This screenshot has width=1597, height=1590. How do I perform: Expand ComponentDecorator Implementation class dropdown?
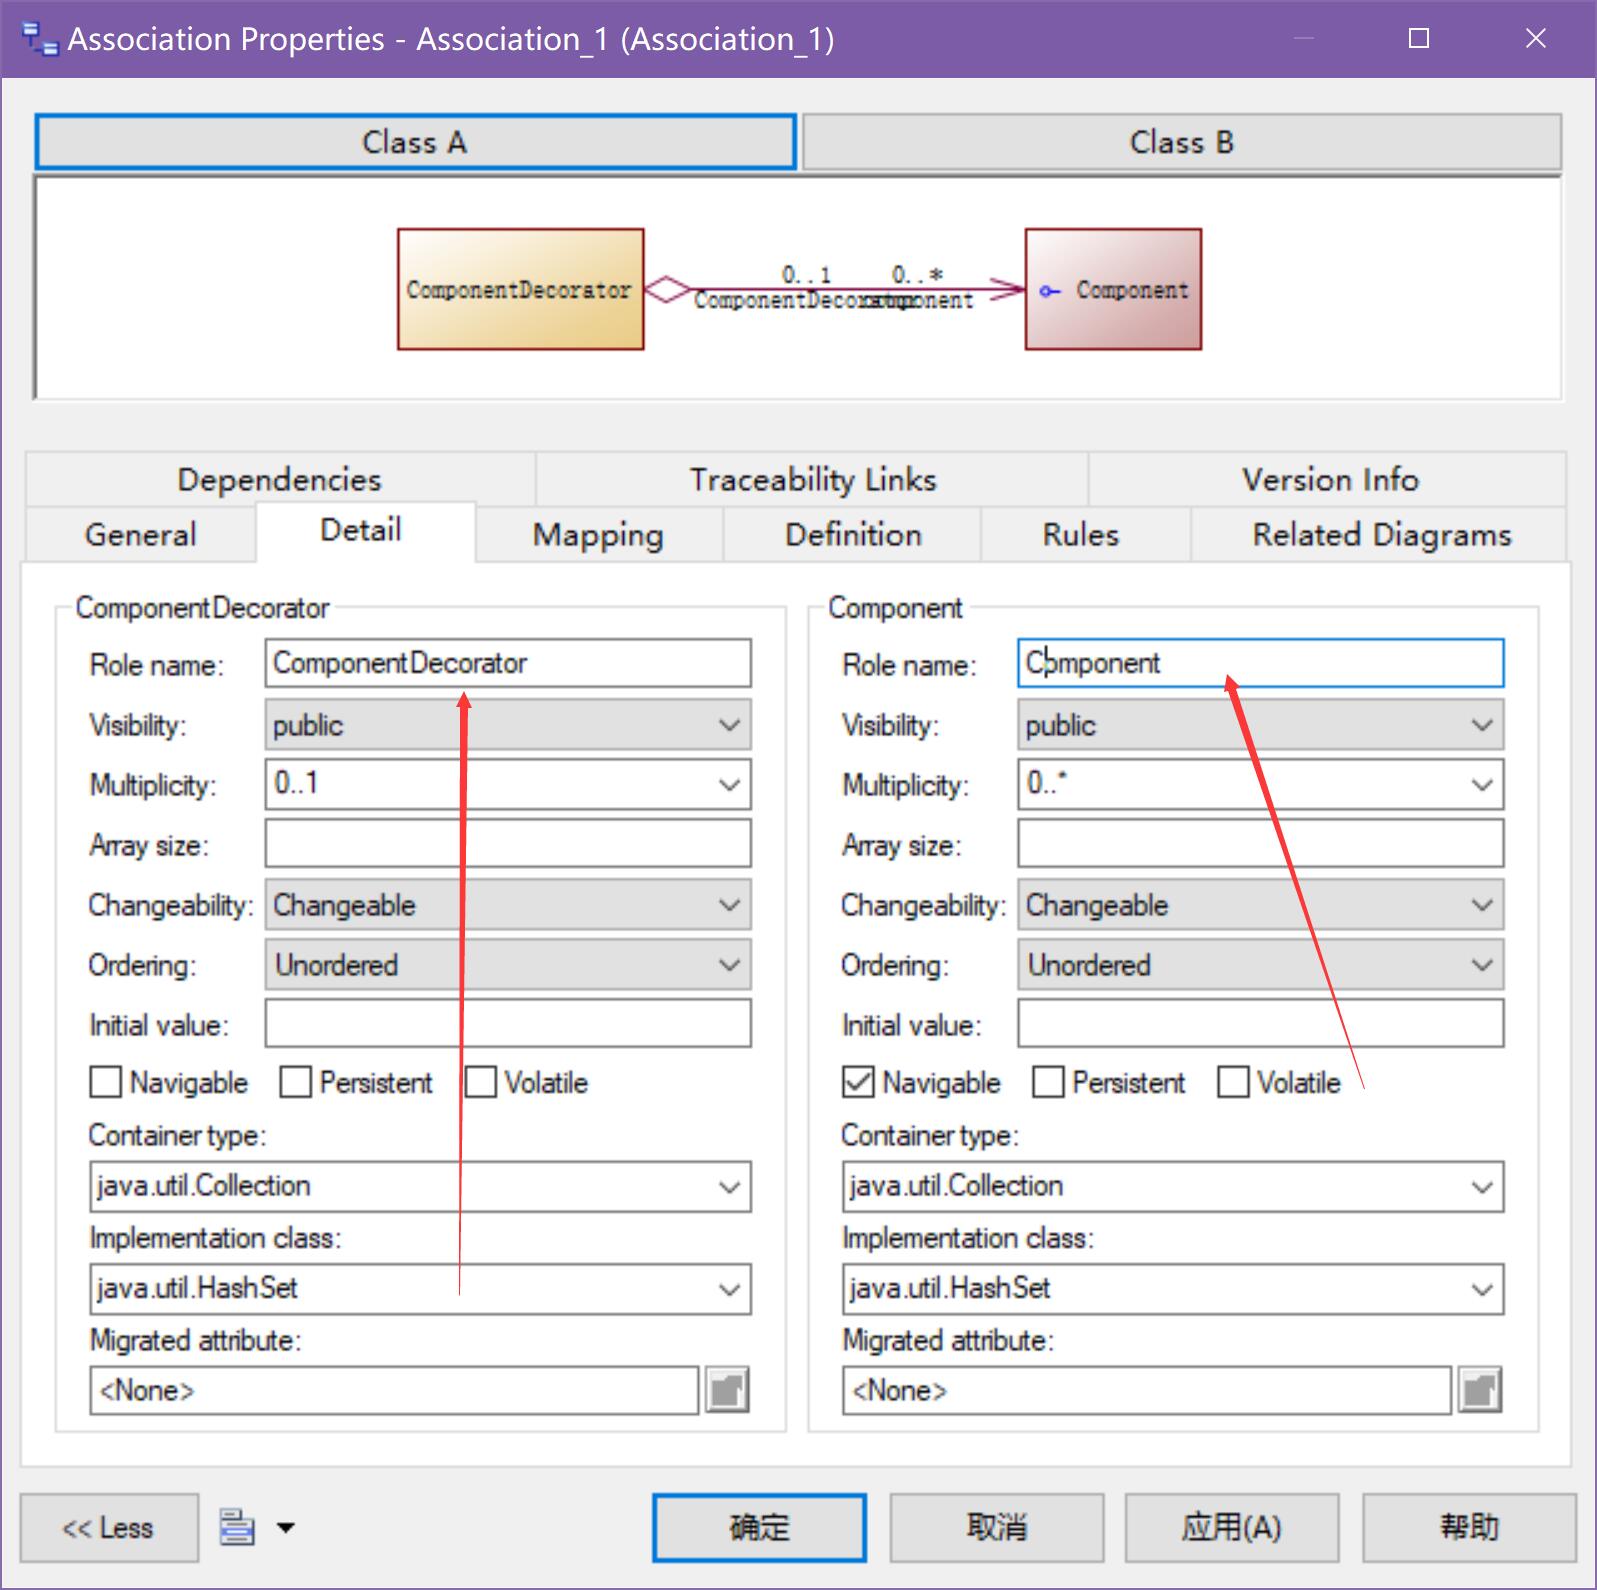729,1289
